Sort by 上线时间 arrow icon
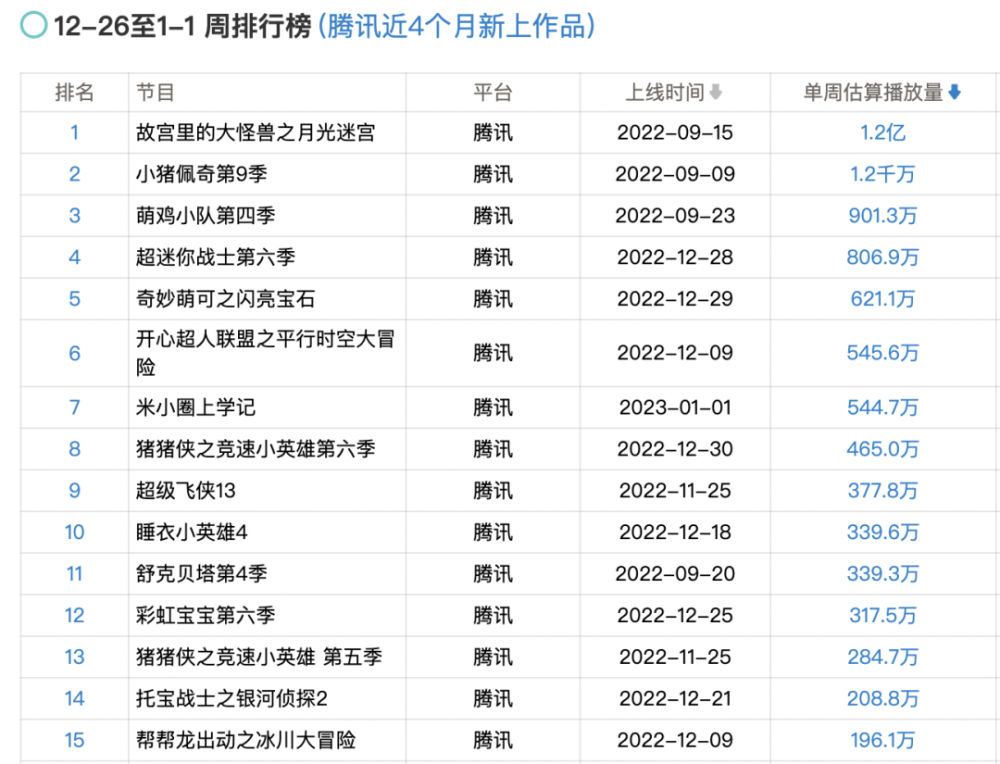This screenshot has width=1000, height=764. click(716, 92)
